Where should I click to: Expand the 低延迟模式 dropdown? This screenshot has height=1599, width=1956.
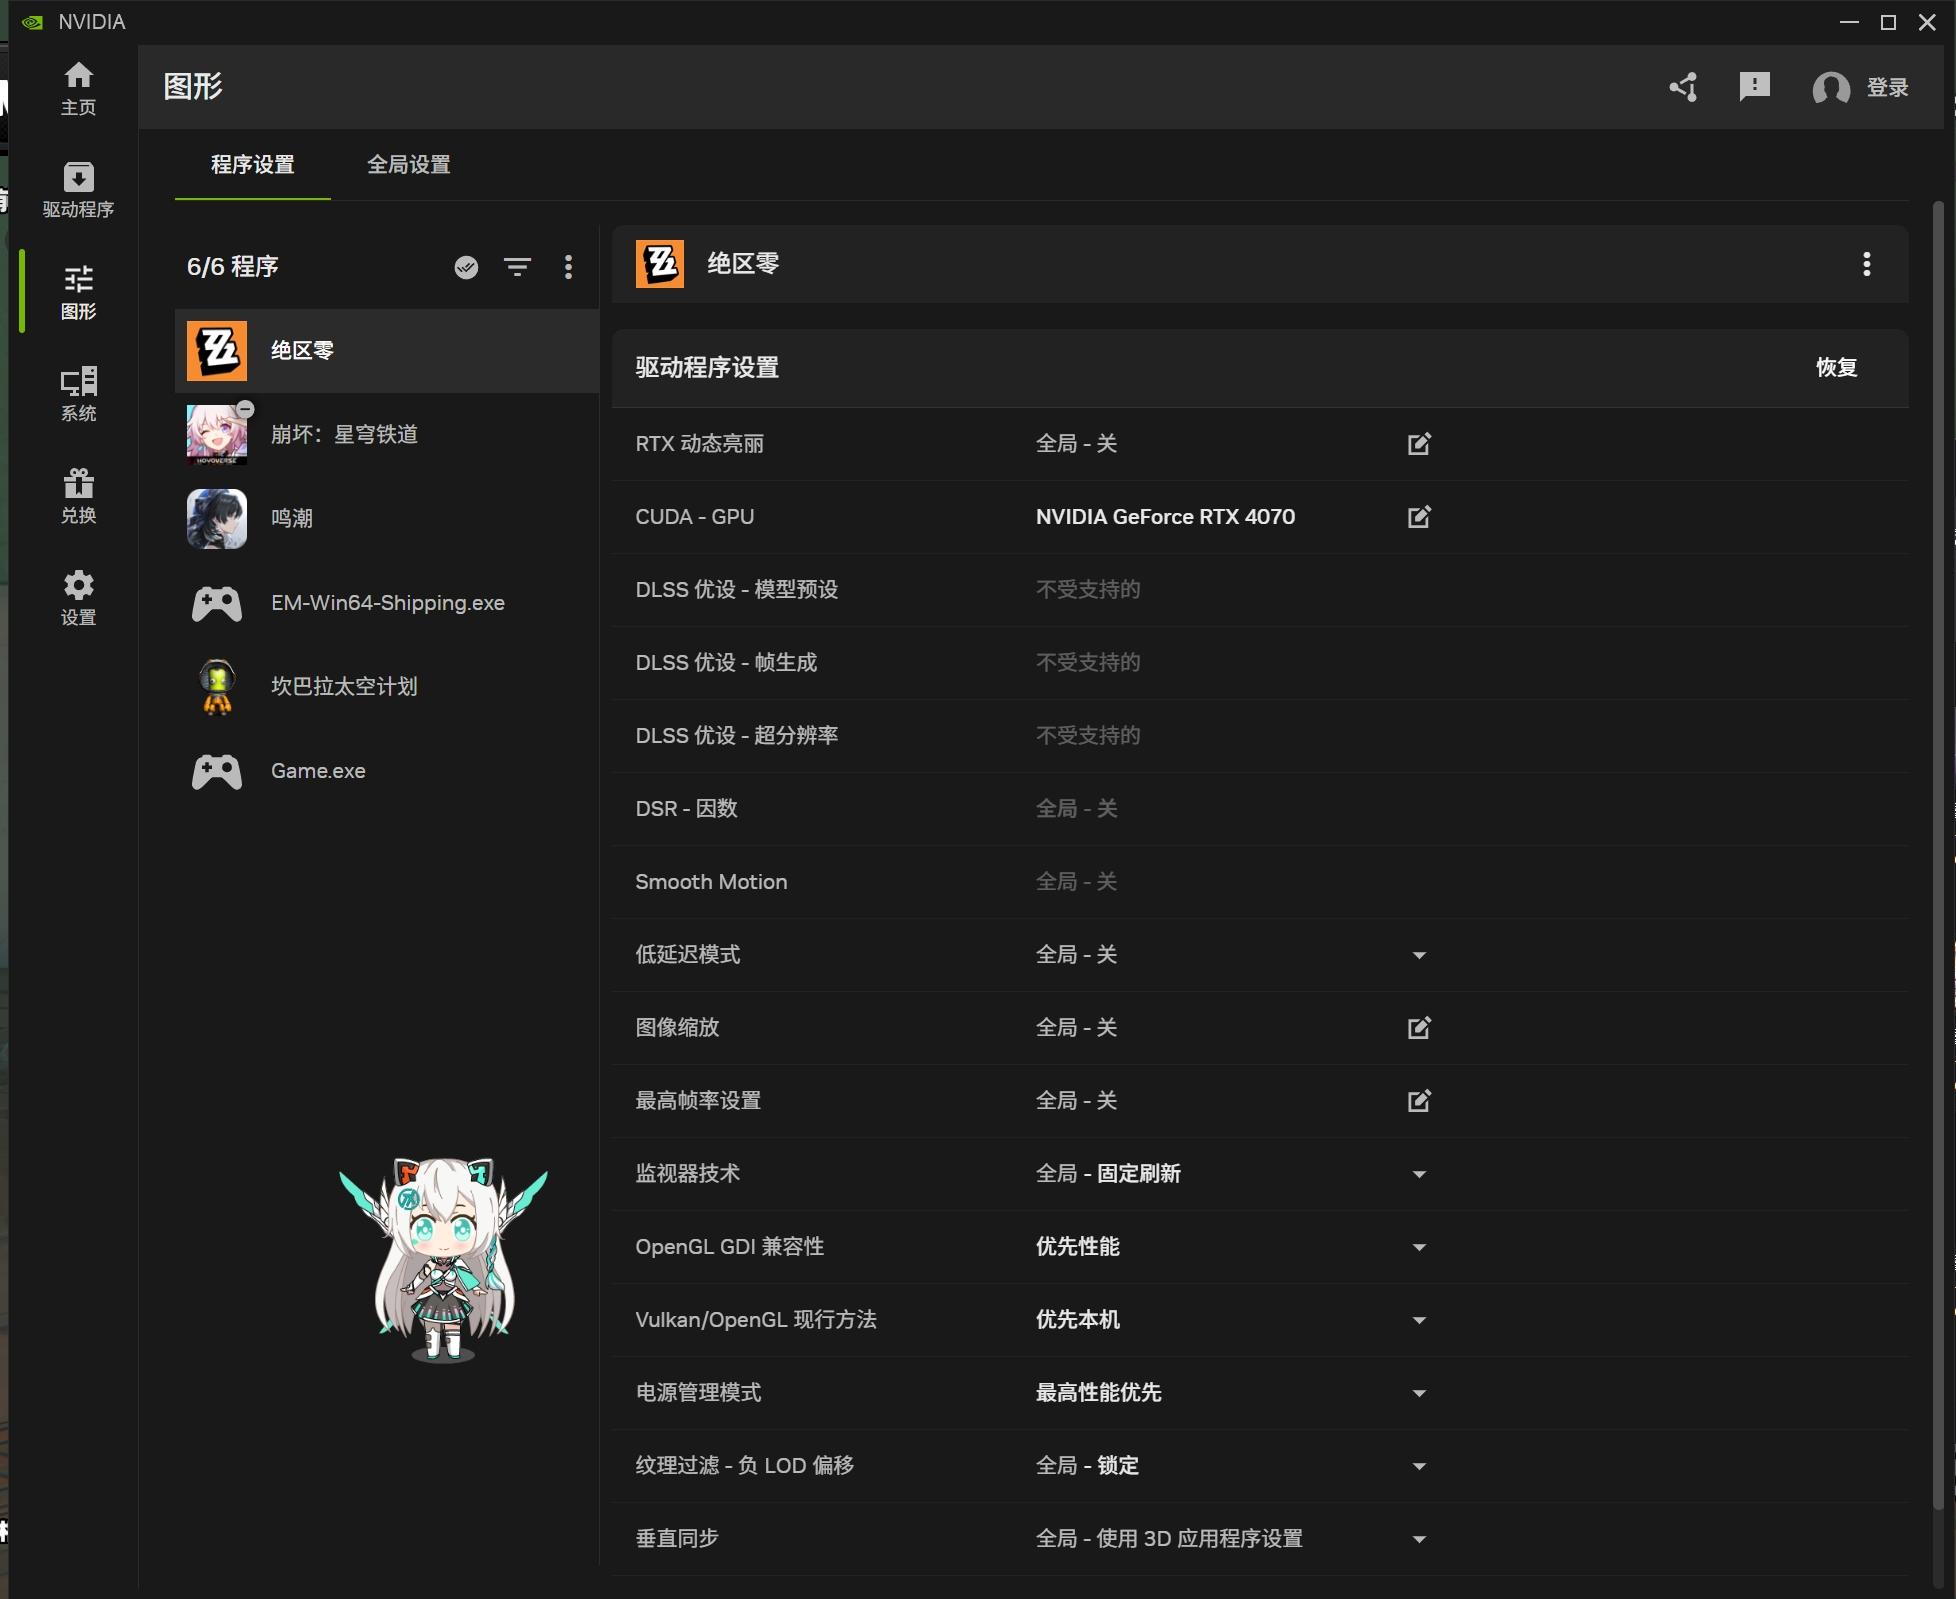(x=1419, y=955)
